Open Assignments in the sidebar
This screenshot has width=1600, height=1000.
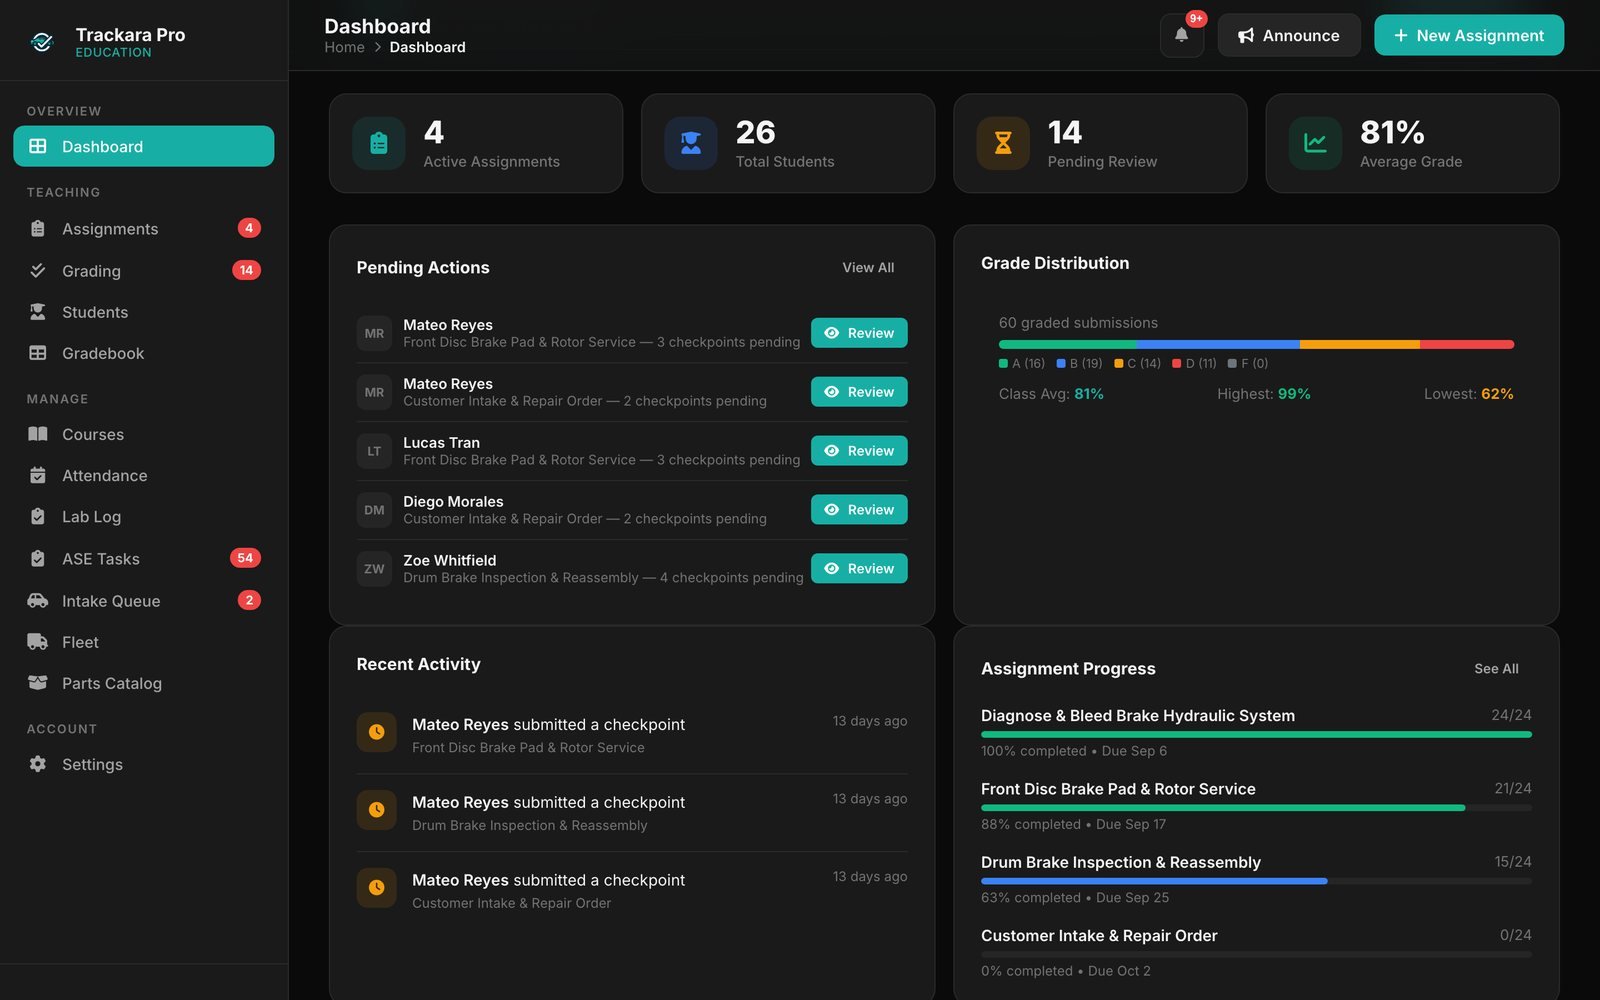[144, 229]
